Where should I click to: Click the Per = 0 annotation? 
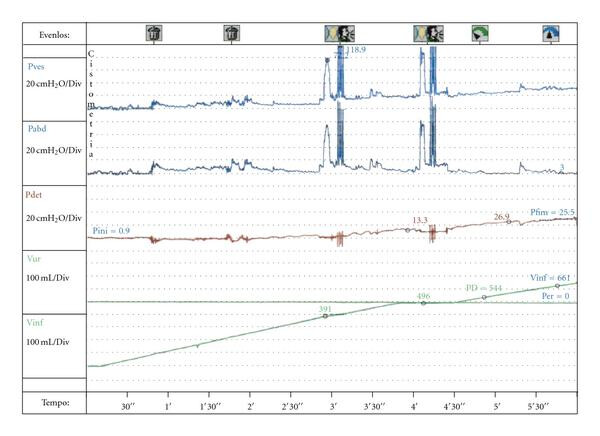click(x=556, y=296)
